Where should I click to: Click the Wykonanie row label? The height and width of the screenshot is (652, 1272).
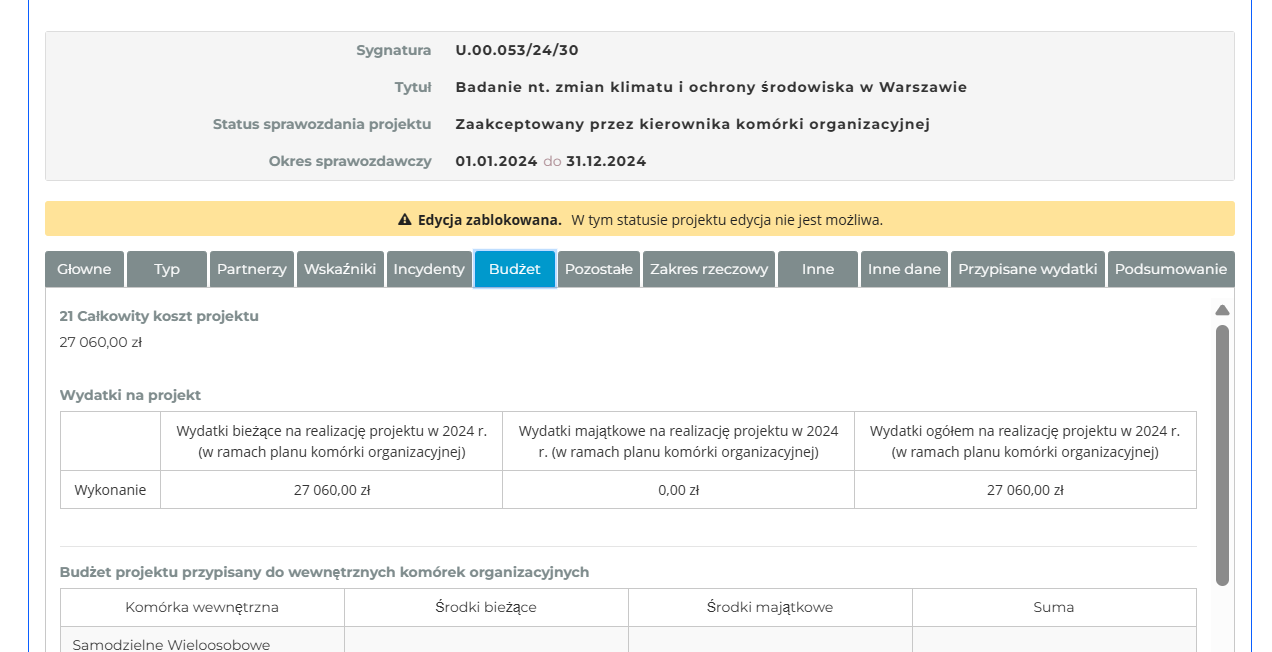(x=110, y=490)
